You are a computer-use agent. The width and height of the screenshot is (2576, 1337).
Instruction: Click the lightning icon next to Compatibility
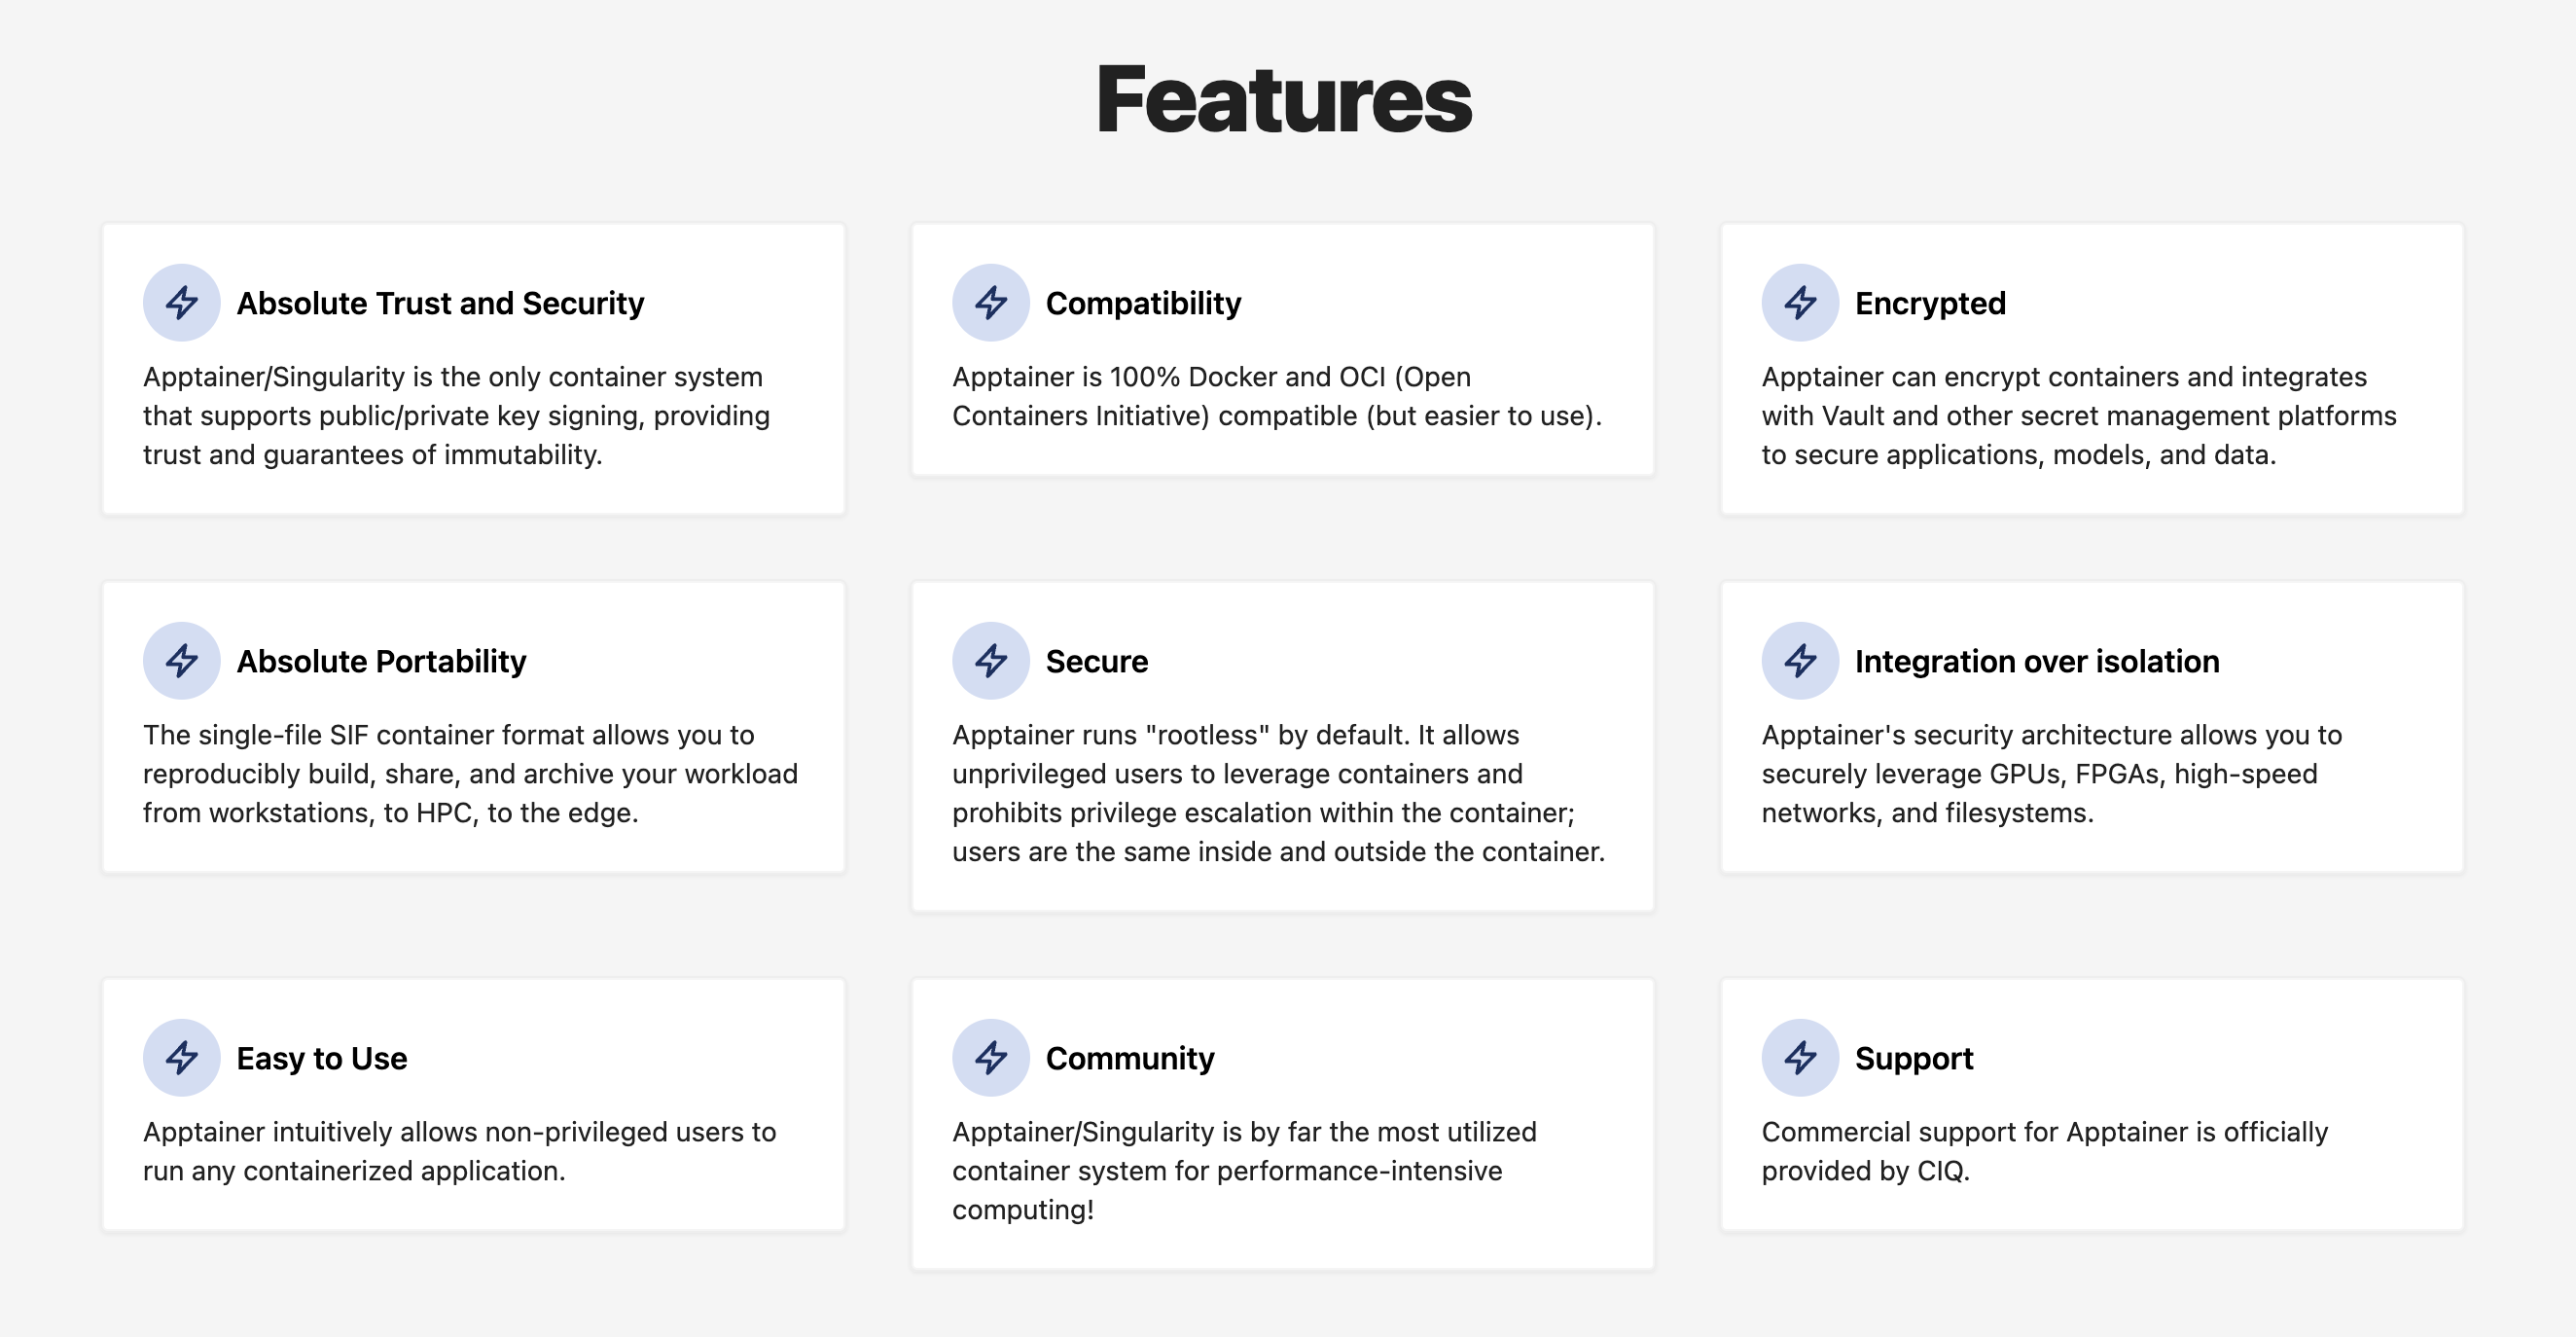pos(990,302)
